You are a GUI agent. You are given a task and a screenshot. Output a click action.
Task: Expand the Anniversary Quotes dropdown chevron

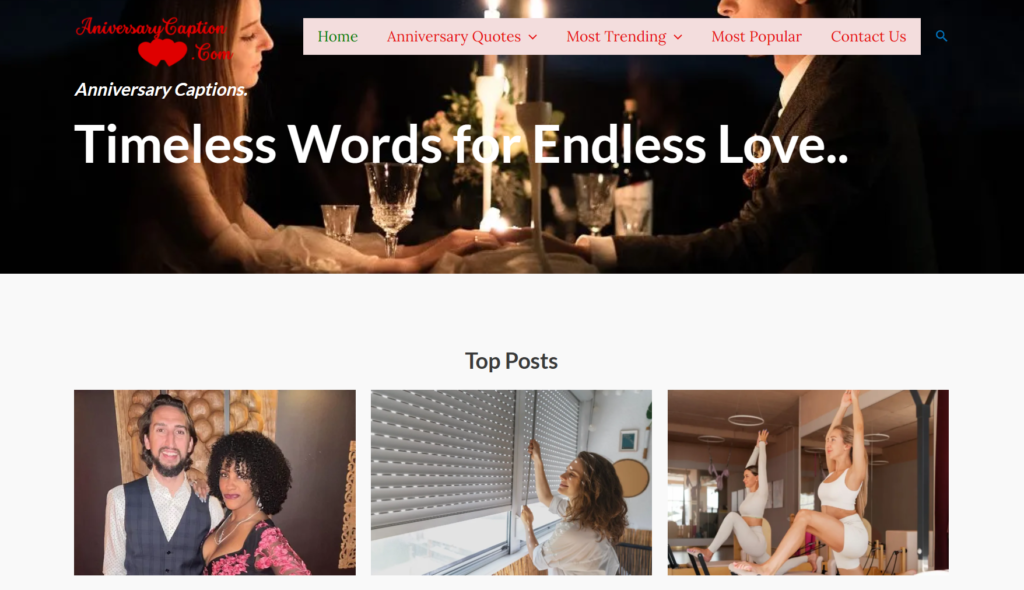[533, 37]
